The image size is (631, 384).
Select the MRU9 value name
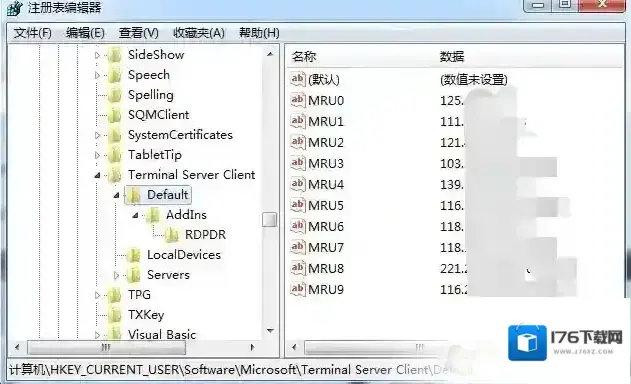pos(326,289)
